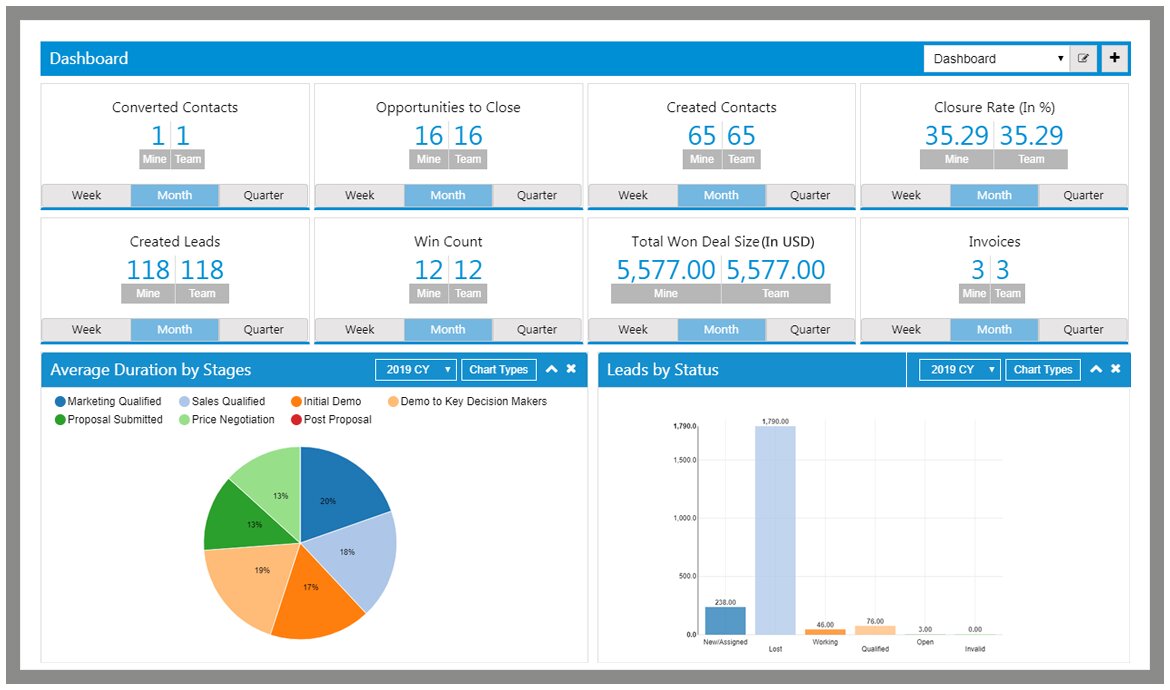Close the Average Duration by Stages panel

coord(571,369)
